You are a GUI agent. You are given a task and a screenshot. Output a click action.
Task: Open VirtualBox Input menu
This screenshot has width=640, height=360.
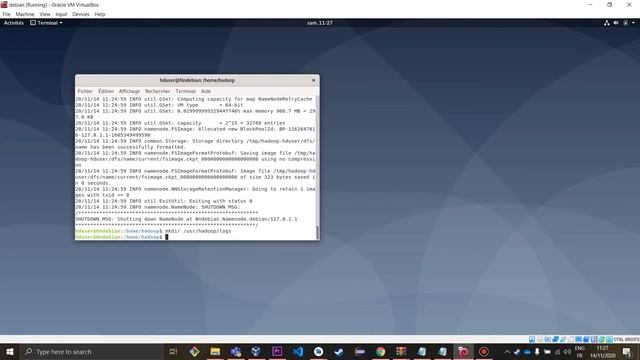[x=61, y=14]
